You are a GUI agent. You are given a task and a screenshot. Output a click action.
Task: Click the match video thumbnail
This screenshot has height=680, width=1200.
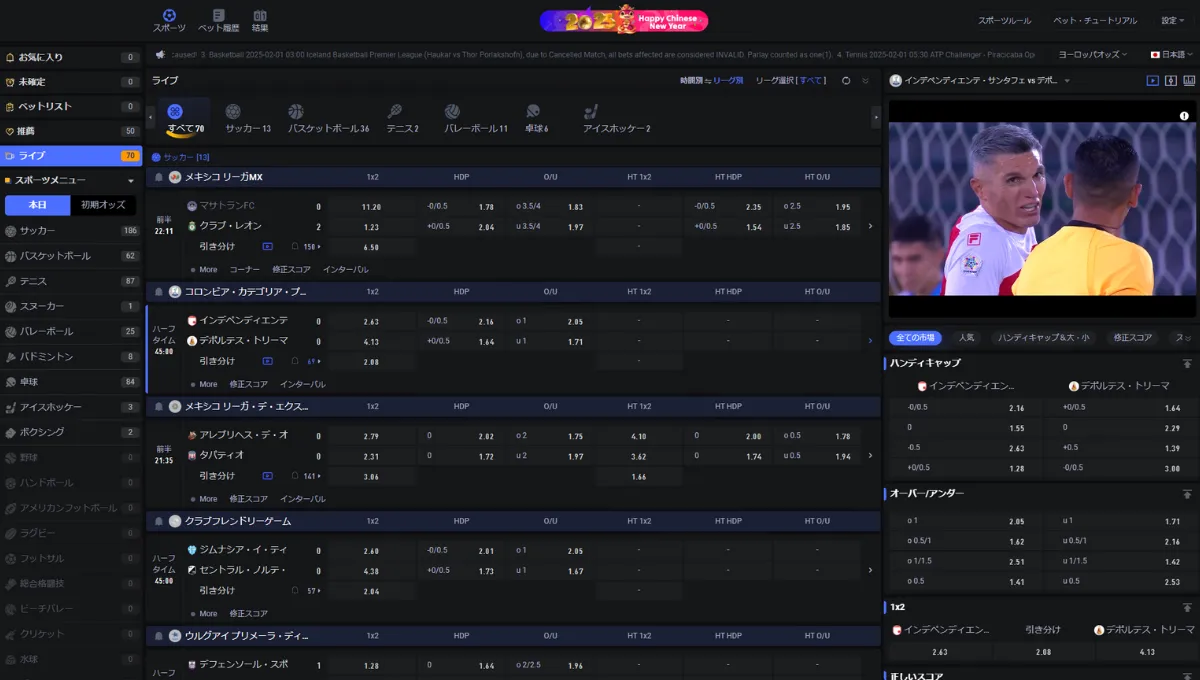coord(1042,208)
